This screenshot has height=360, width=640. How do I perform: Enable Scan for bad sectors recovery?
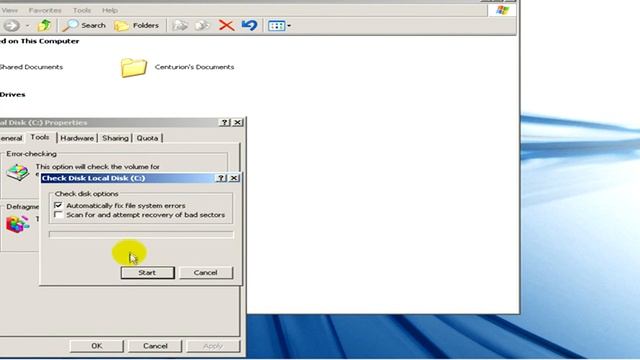58,215
